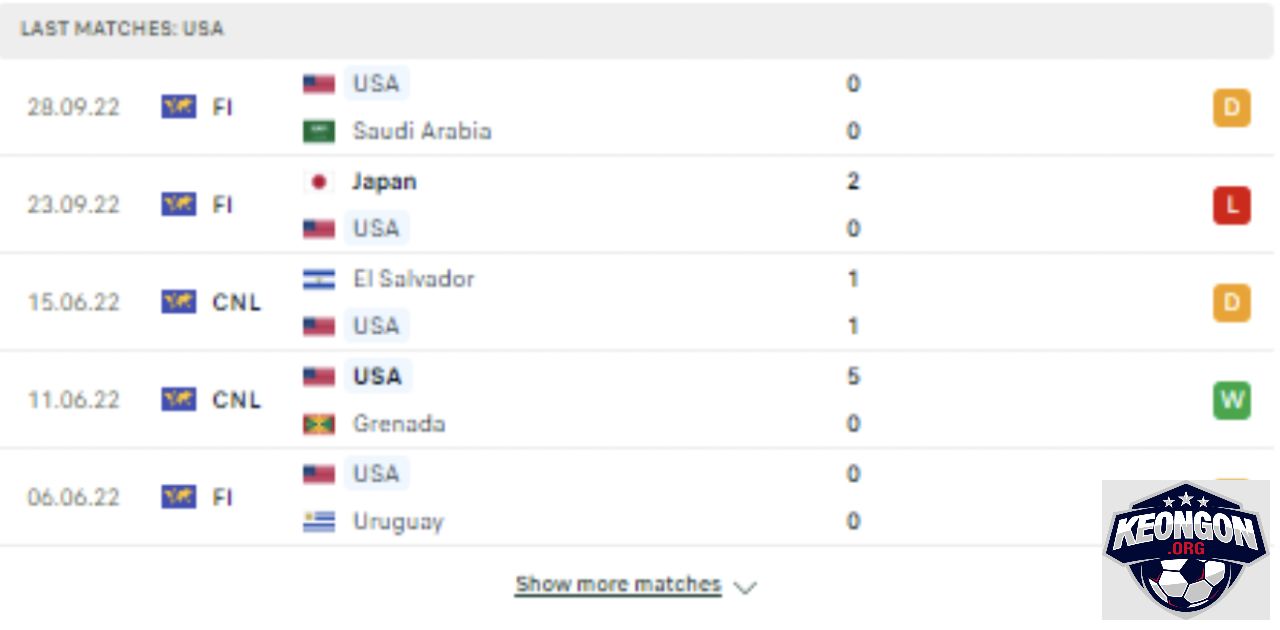Viewport: 1280px width, 630px height.
Task: Click the USA flag in the 28.09.22 match
Action: coord(319,84)
